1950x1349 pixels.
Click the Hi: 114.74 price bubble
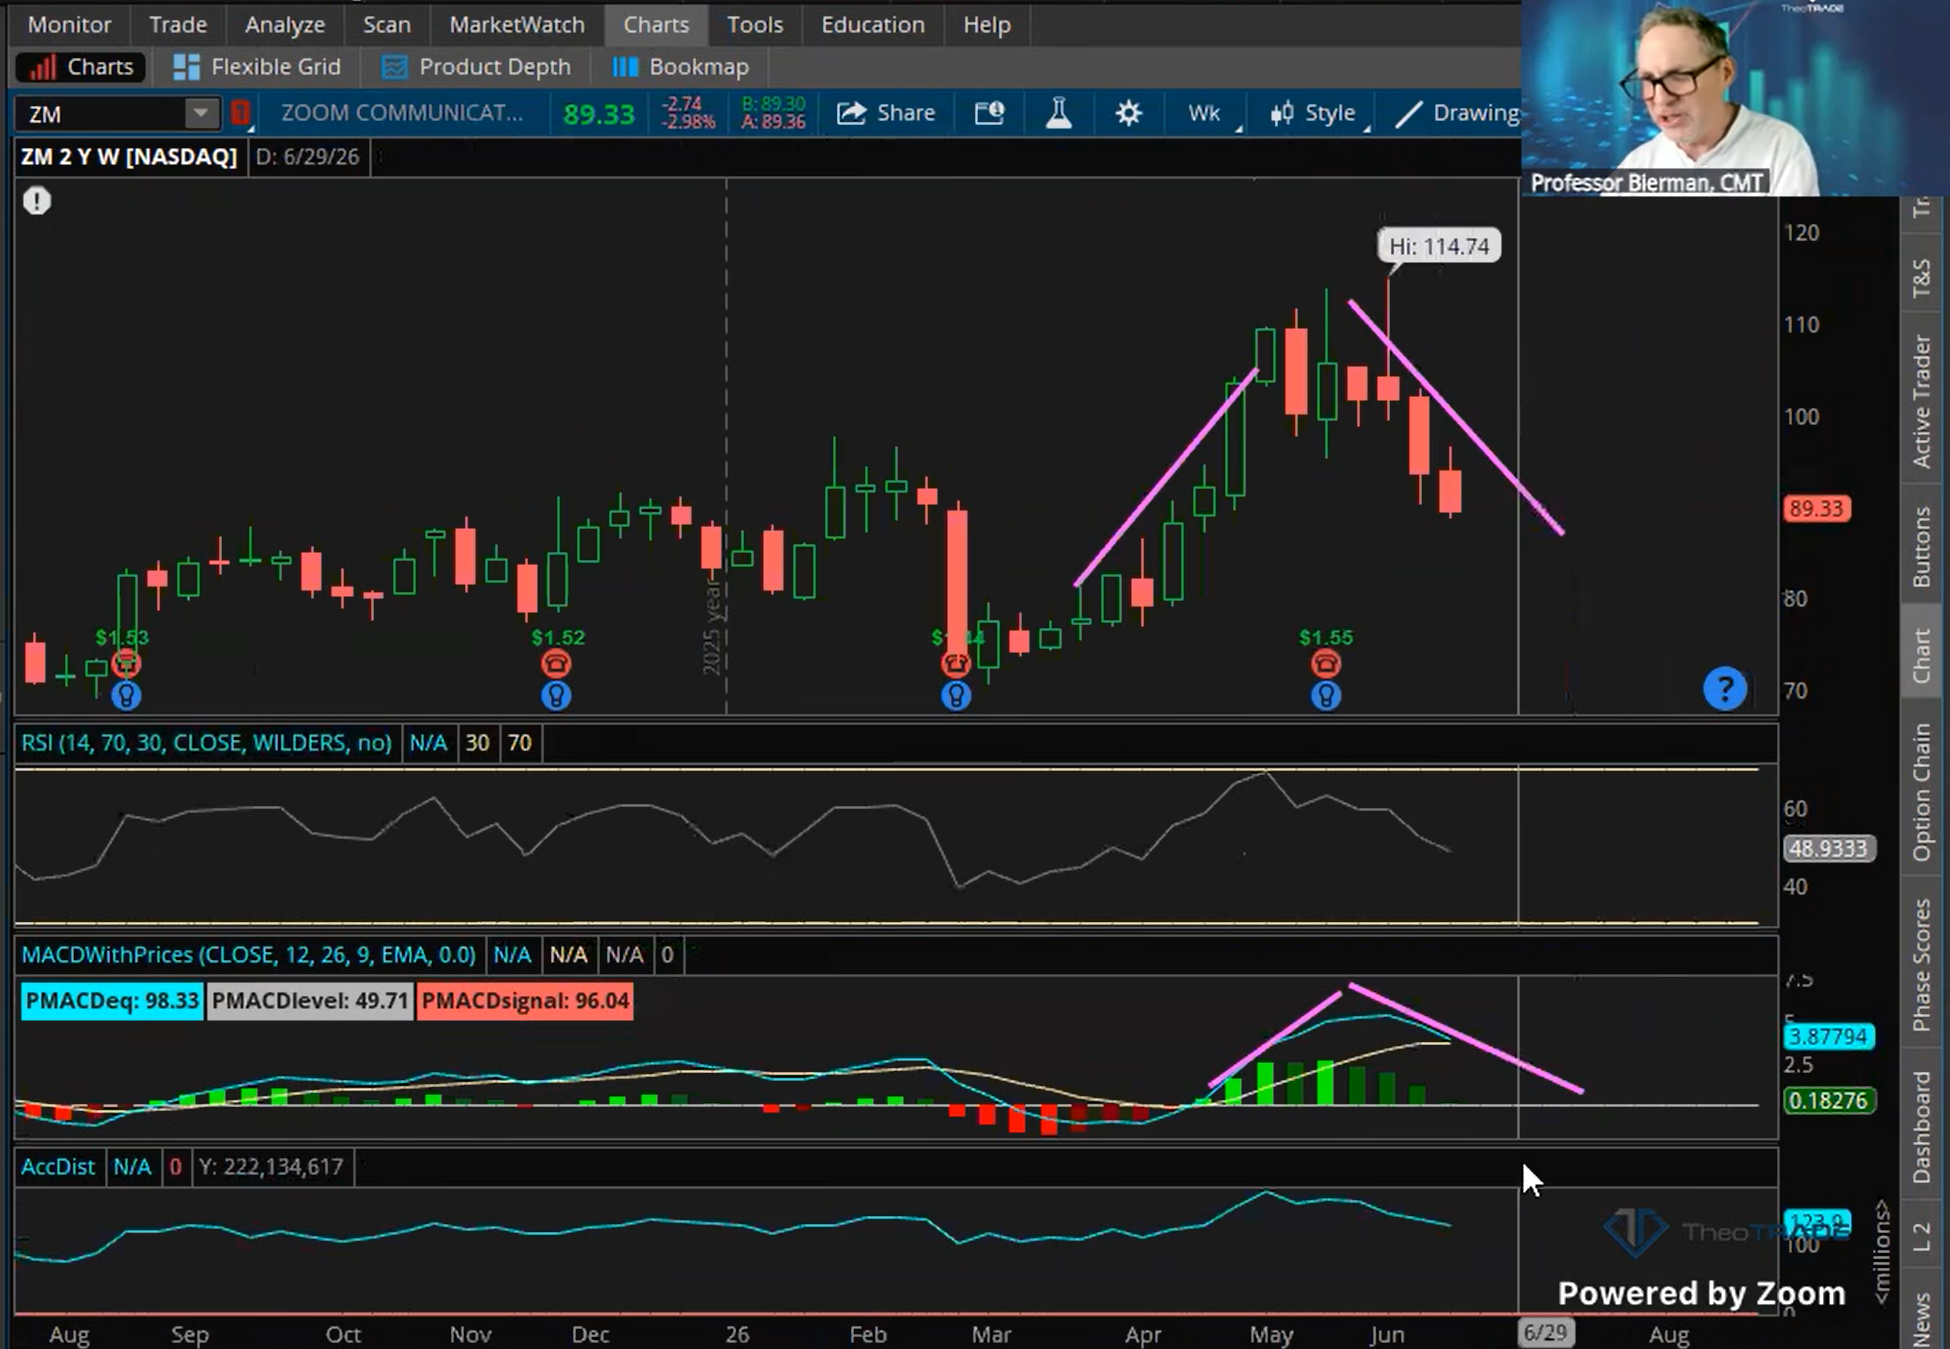tap(1439, 246)
